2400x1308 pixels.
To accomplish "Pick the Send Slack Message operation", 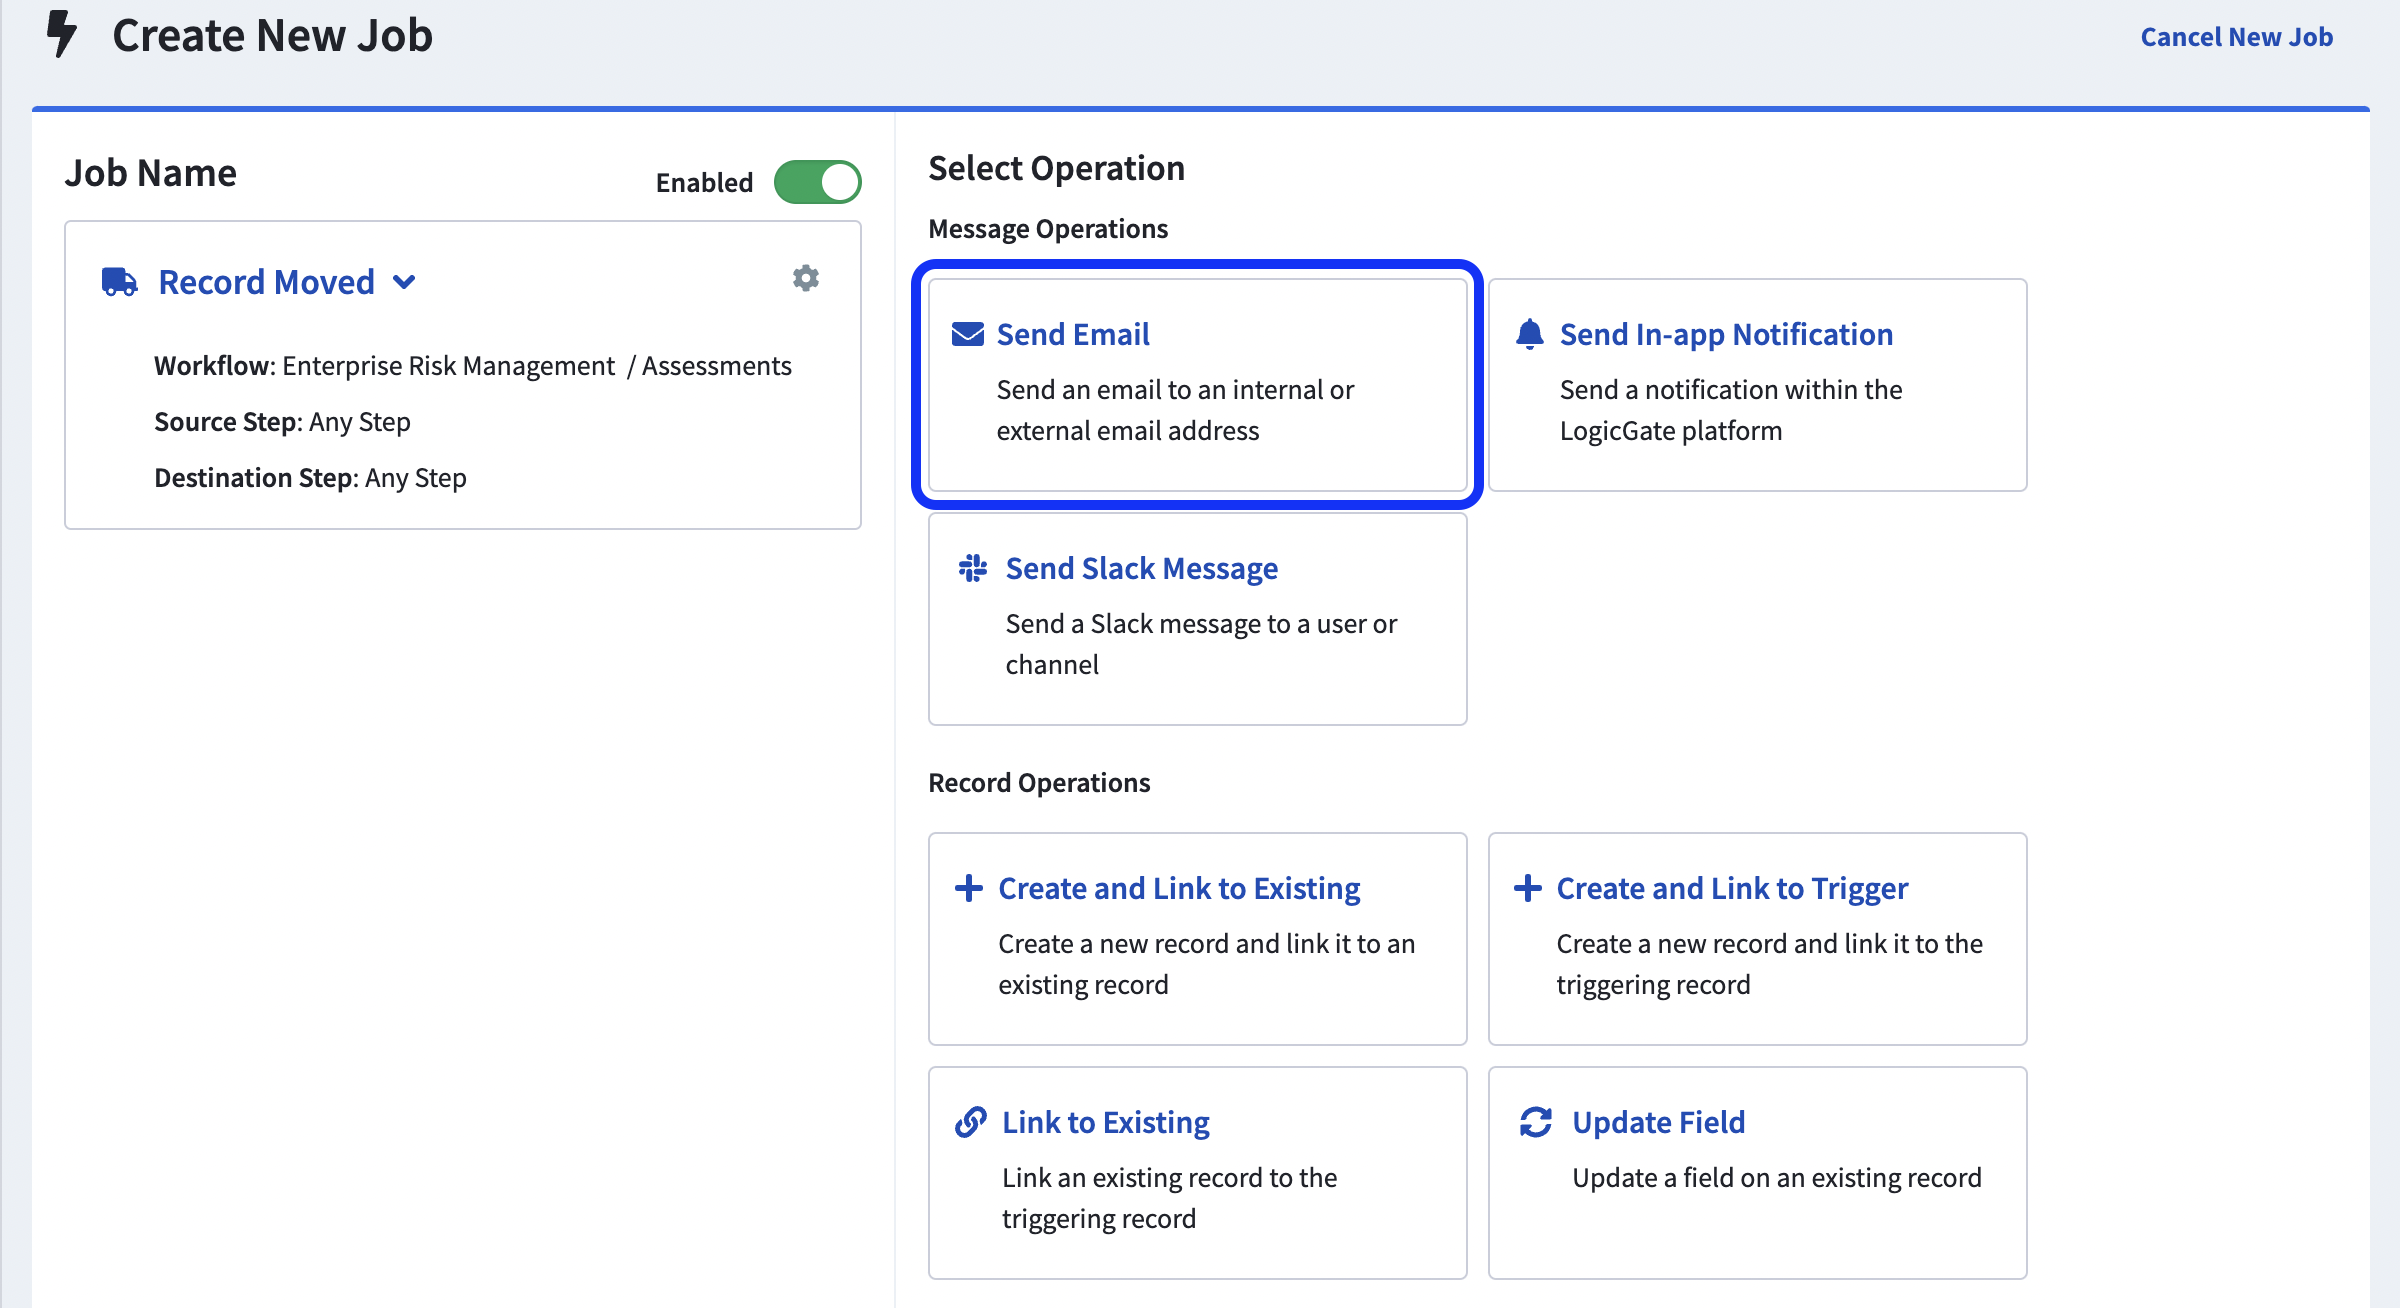I will [x=1142, y=568].
